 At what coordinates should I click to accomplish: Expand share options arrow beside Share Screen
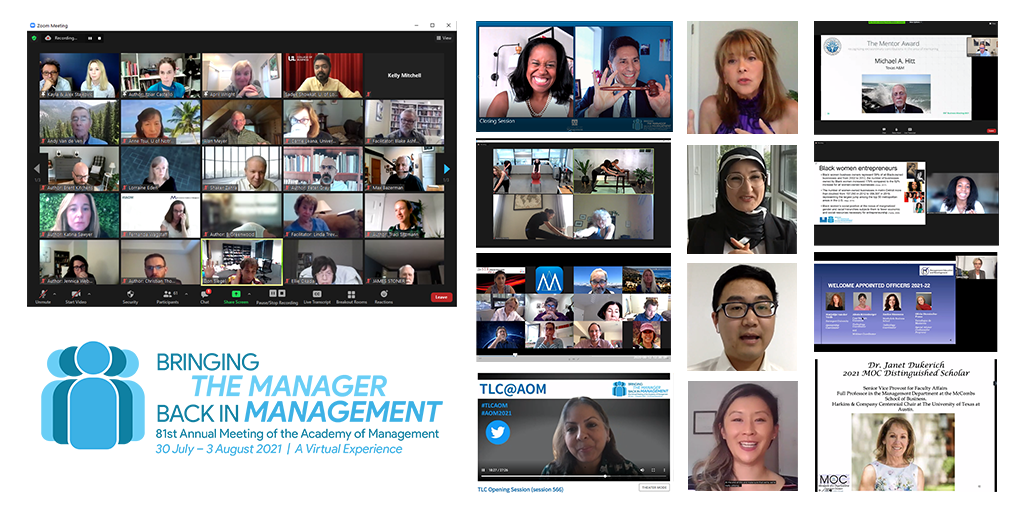[250, 294]
